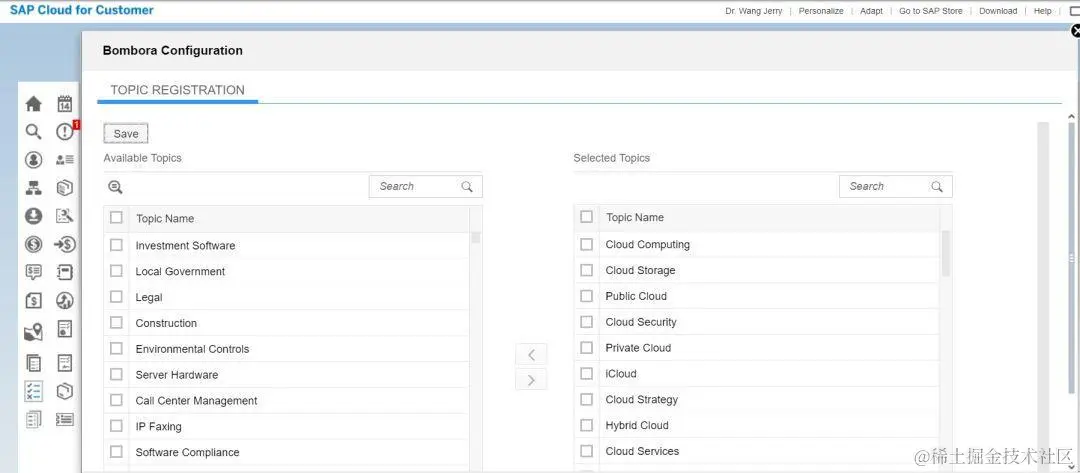Image resolution: width=1080 pixels, height=473 pixels.
Task: Click the Cloud Strategy row text
Action: pos(641,399)
